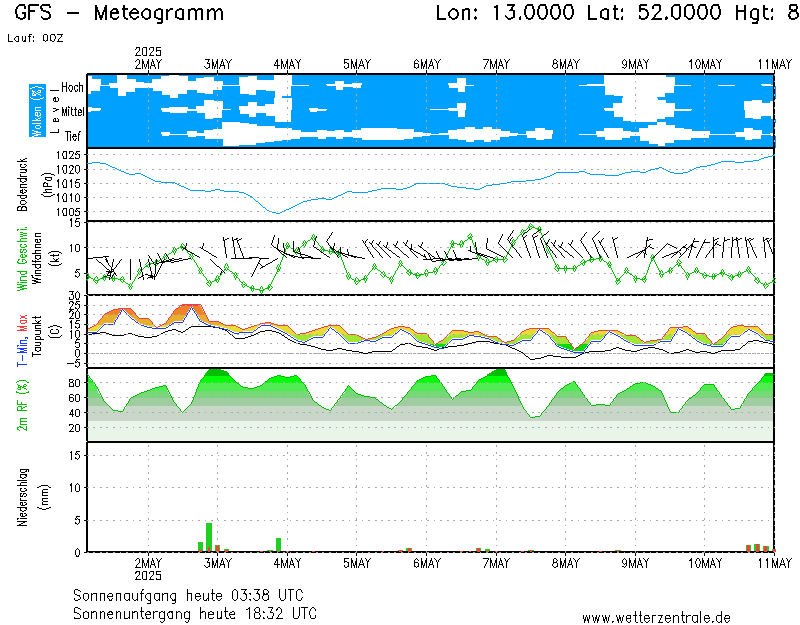Click the 1015 pressure axis value
This screenshot has width=800, height=625.
click(69, 184)
